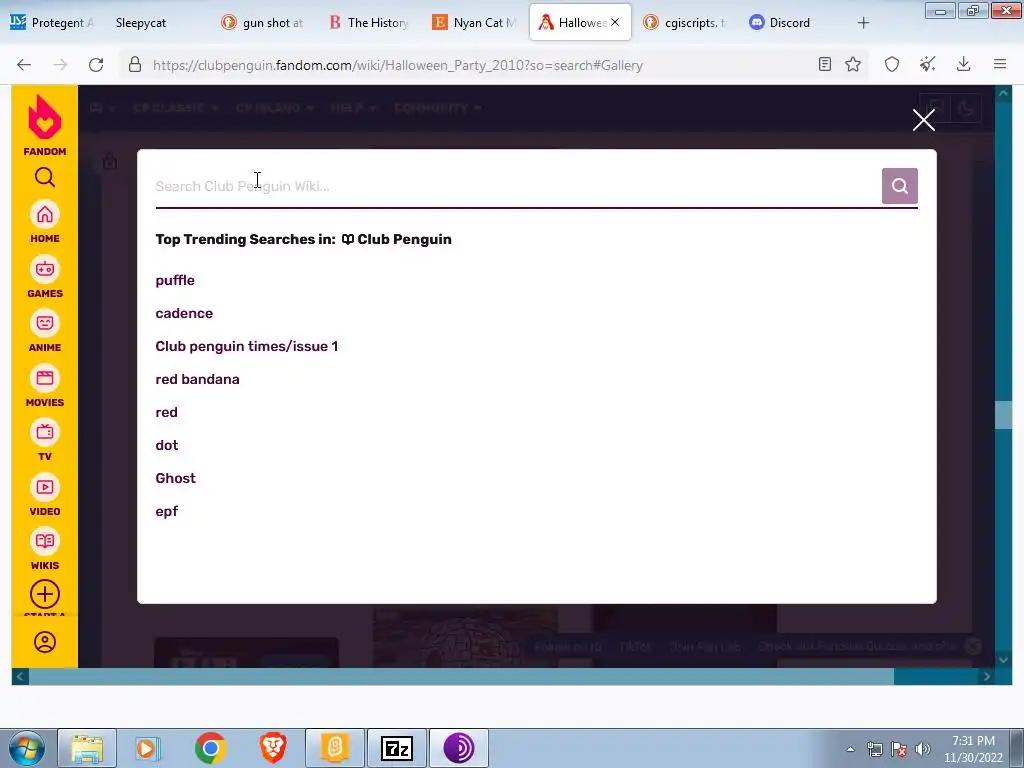Screen dimensions: 1024x768
Task: Select 'Club penguin times/issue 1' search
Action: point(247,346)
